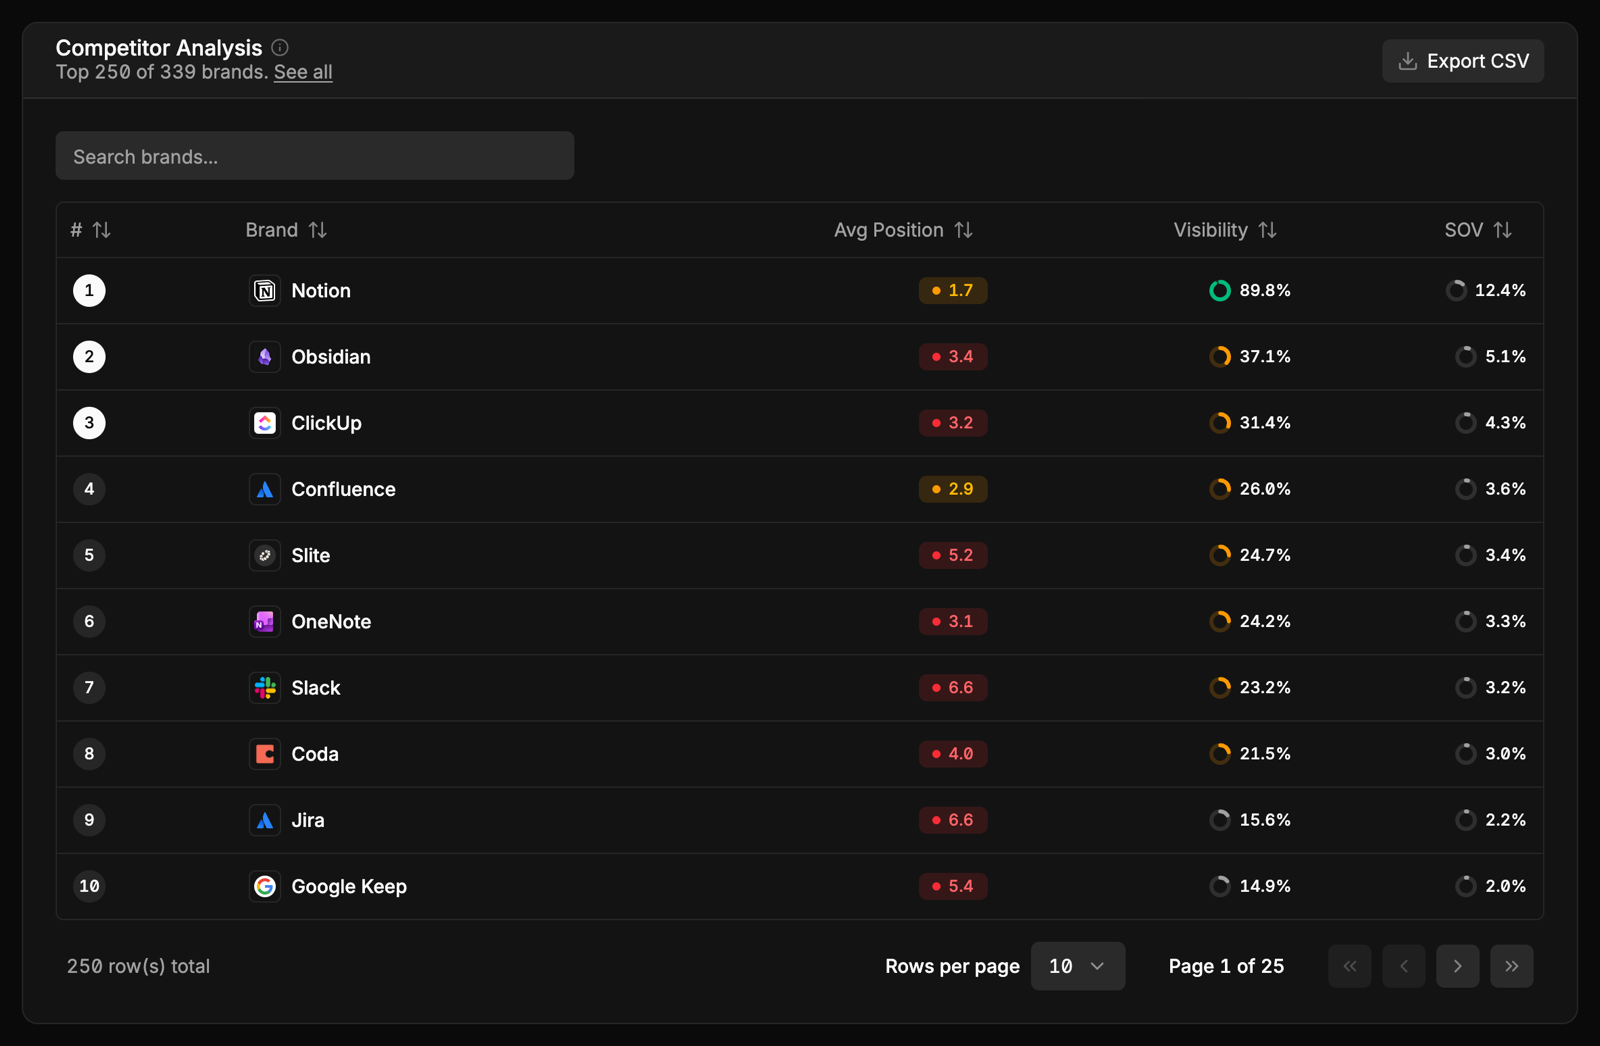
Task: Go to the previous page
Action: tap(1404, 966)
